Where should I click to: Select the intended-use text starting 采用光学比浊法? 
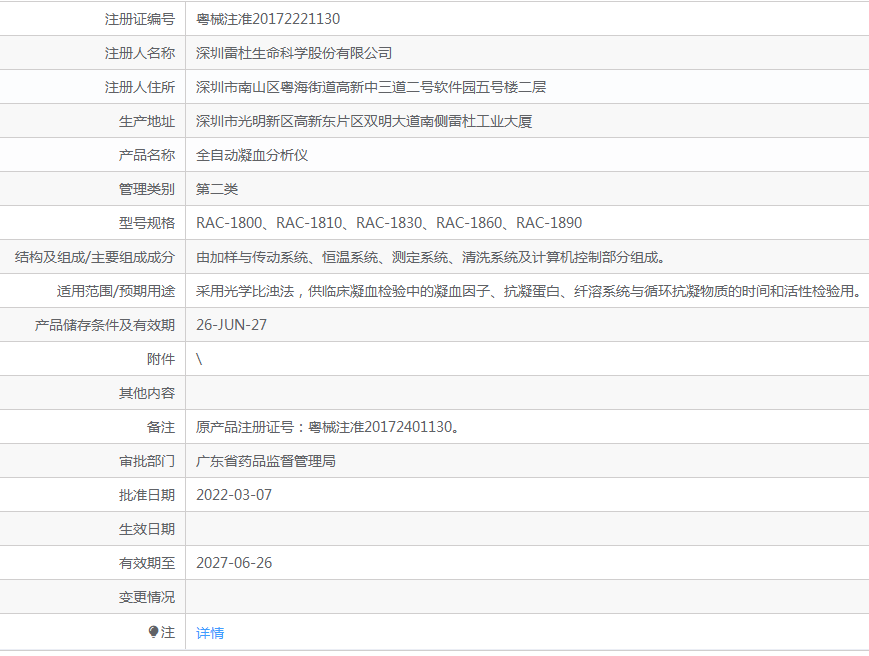[529, 291]
